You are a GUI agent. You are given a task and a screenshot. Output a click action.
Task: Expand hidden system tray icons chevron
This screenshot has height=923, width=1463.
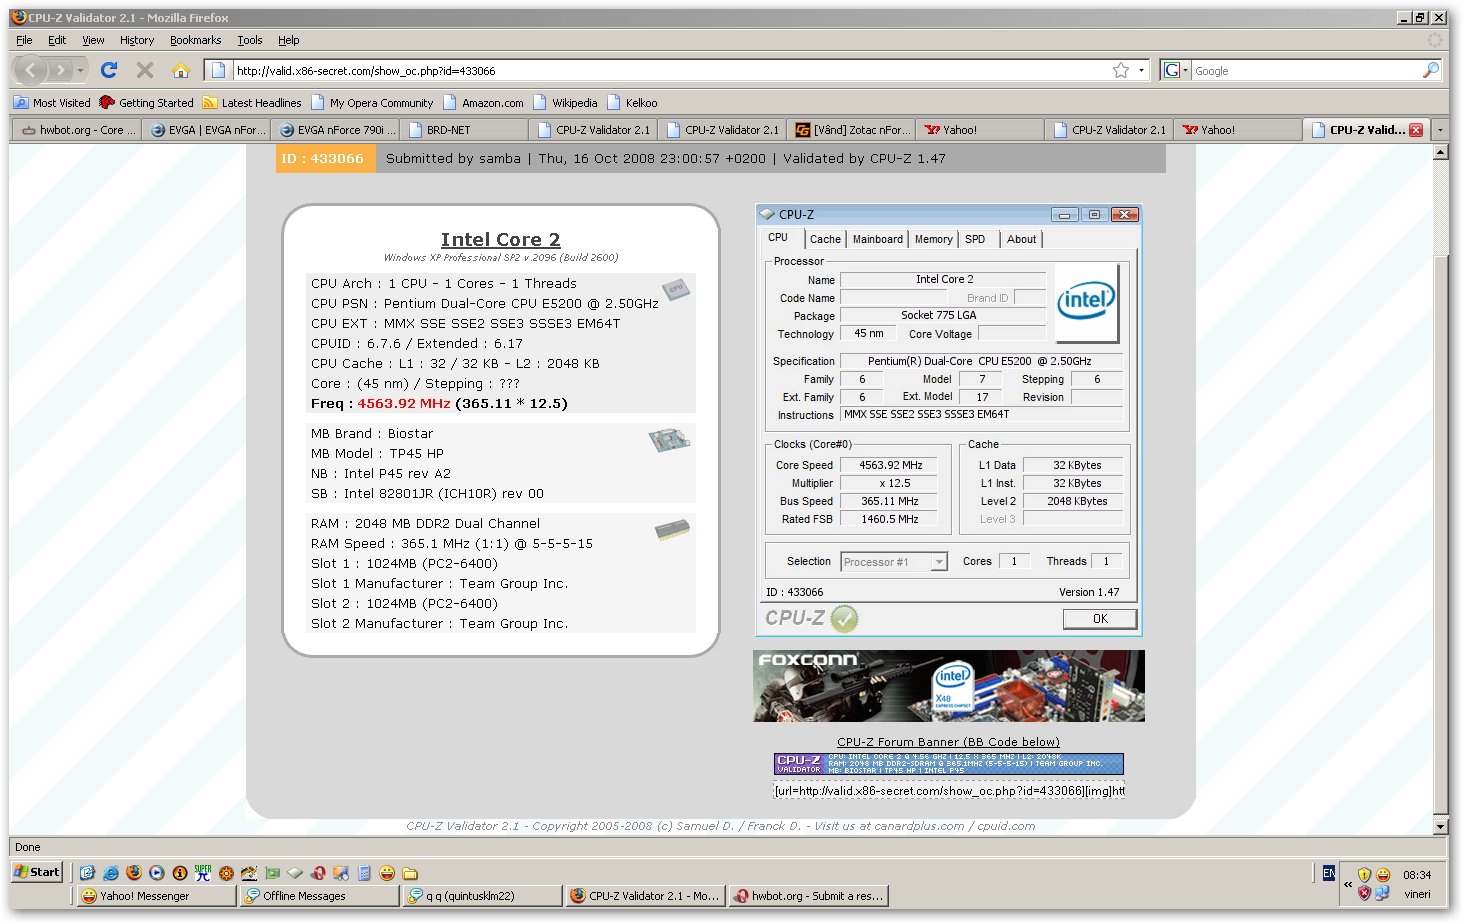(x=1348, y=884)
